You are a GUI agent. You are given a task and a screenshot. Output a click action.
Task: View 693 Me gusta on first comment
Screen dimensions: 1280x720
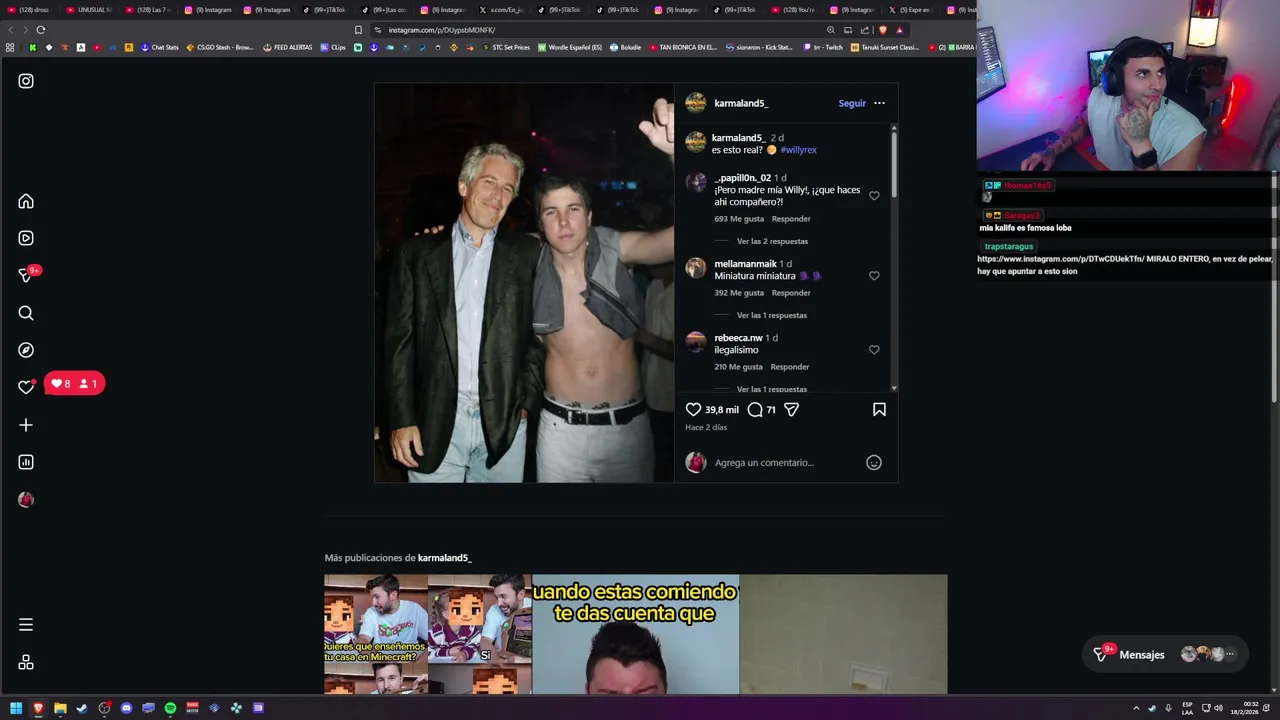point(739,219)
